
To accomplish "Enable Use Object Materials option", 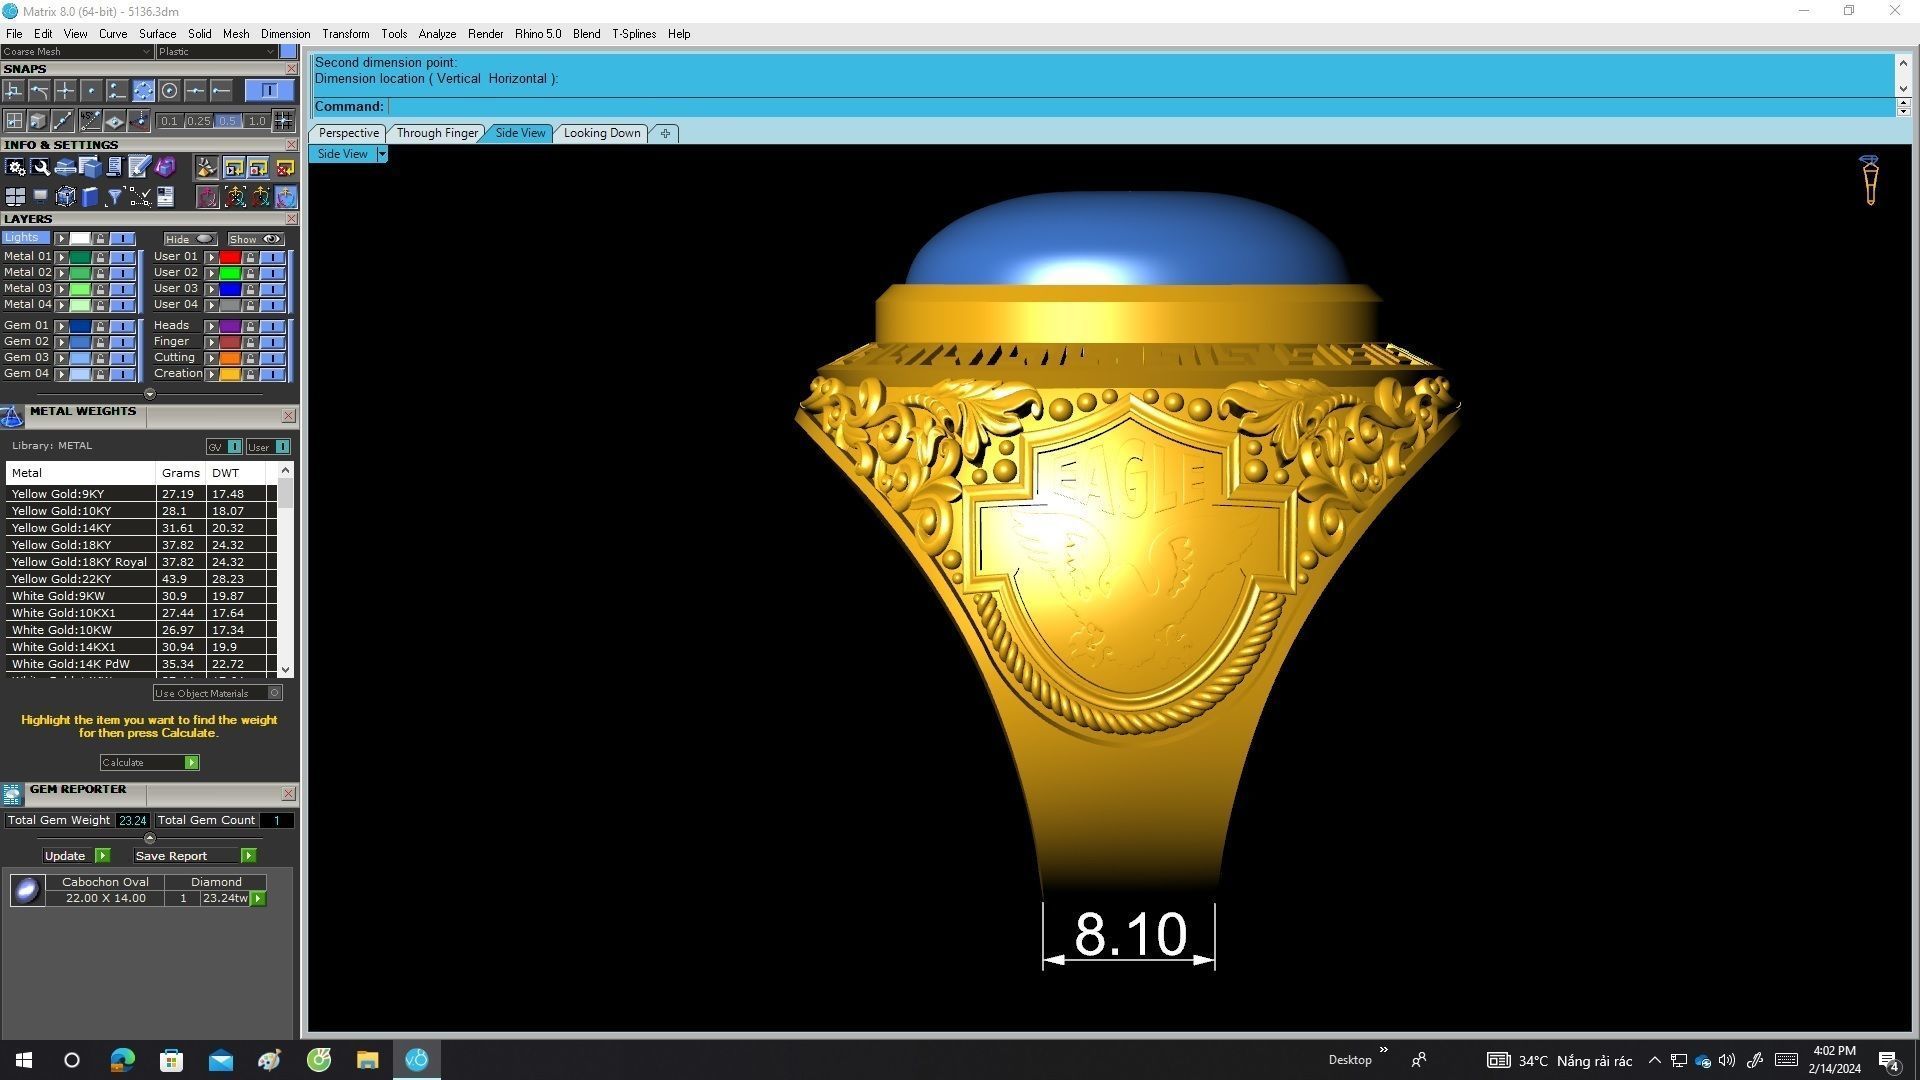I will [217, 693].
